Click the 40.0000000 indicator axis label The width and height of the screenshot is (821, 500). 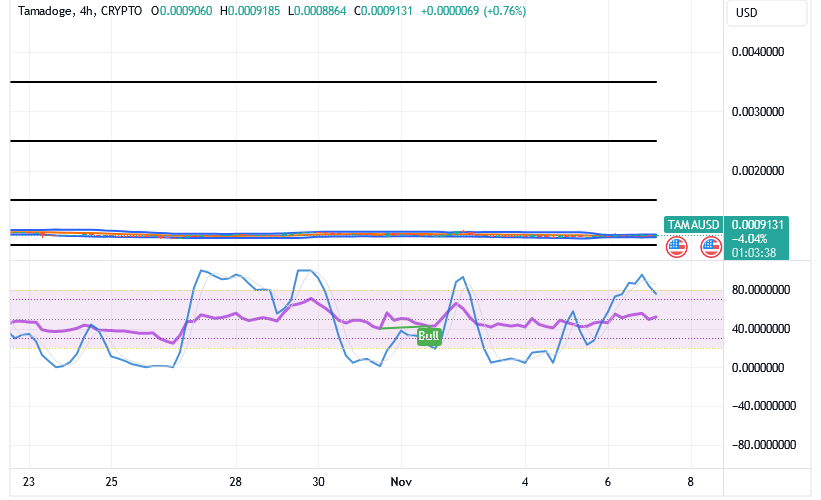761,329
